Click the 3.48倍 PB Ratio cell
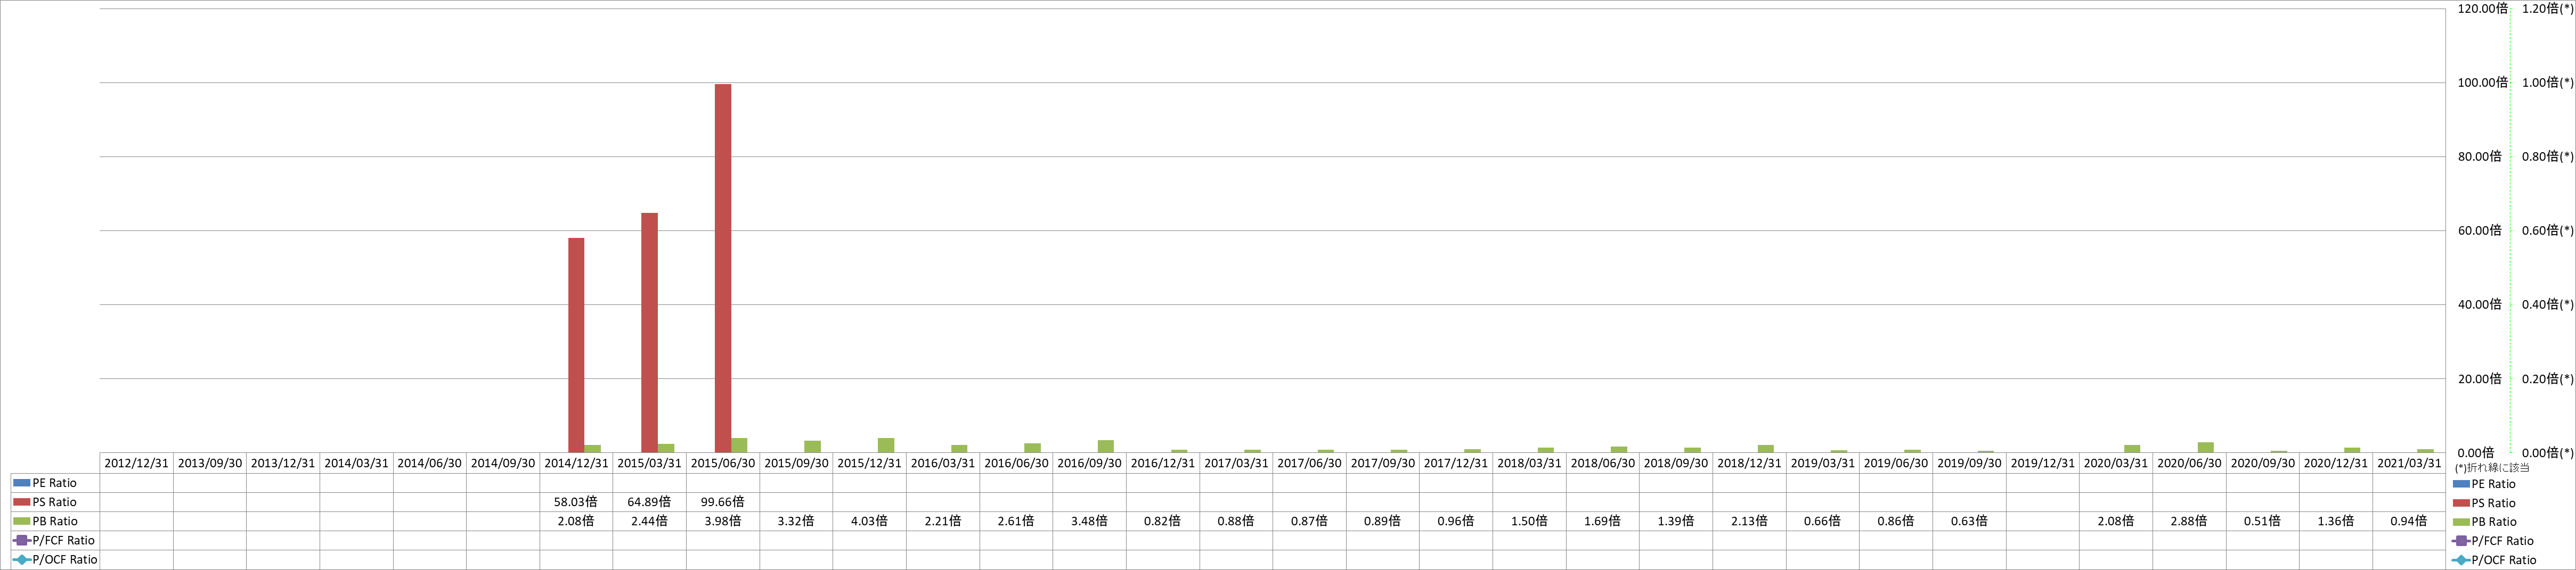The width and height of the screenshot is (2576, 570). click(x=1090, y=521)
